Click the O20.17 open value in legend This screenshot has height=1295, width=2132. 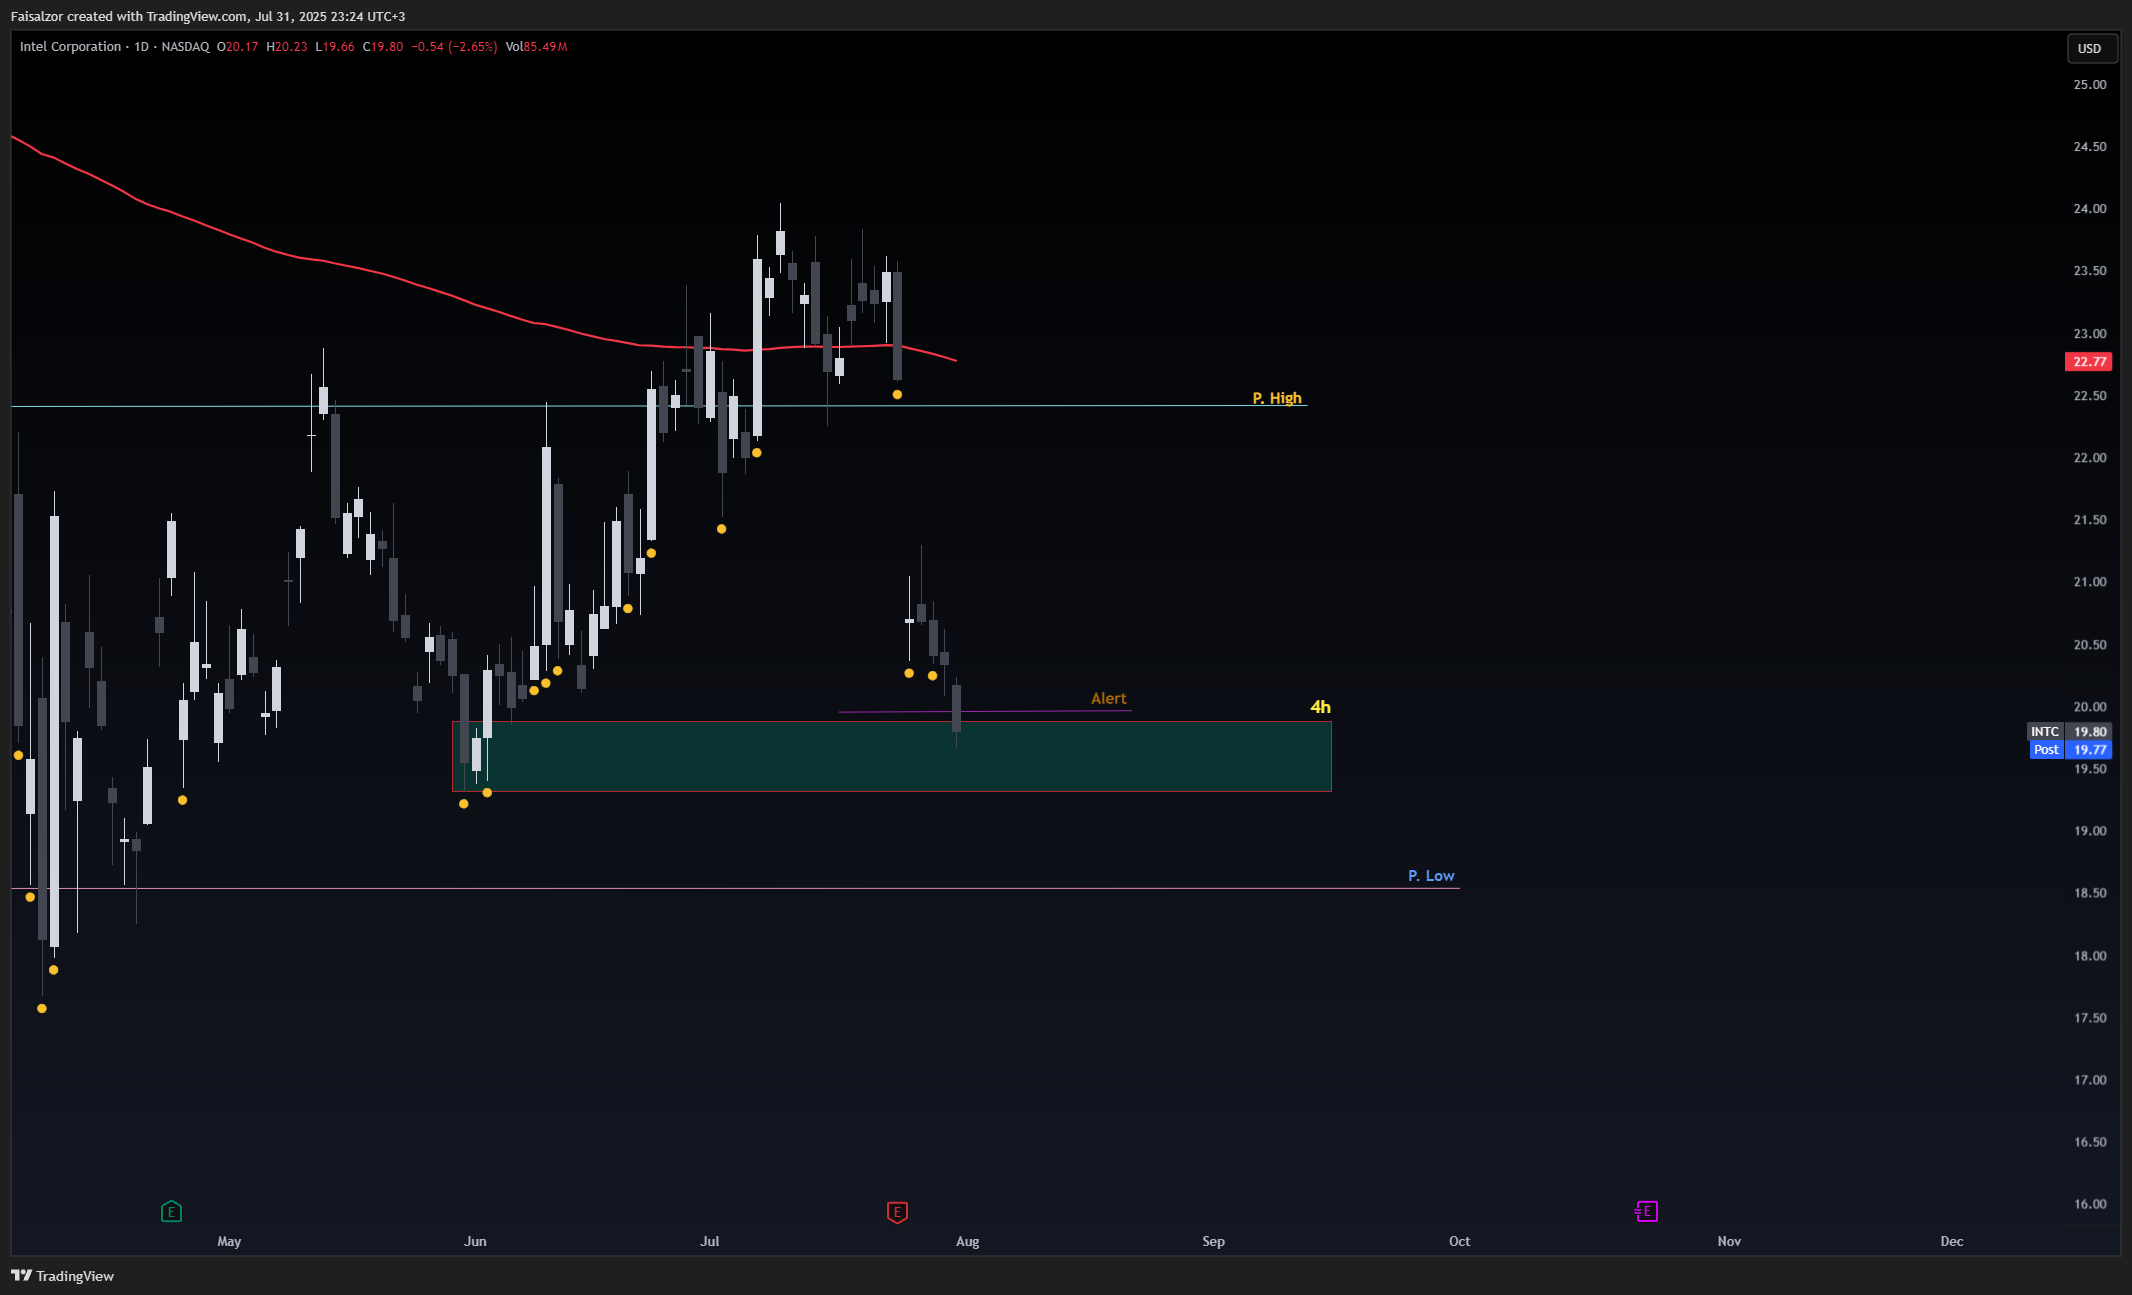(238, 47)
